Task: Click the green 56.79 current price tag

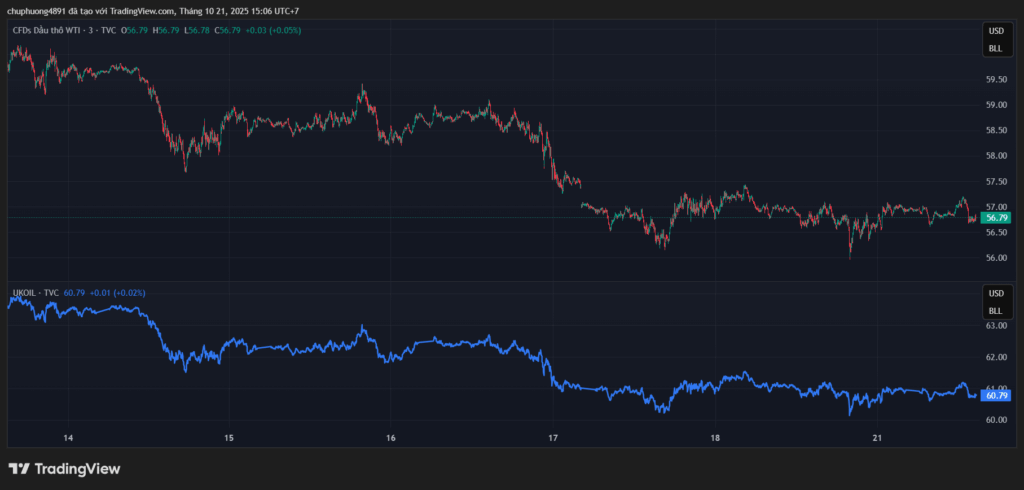Action: 995,217
